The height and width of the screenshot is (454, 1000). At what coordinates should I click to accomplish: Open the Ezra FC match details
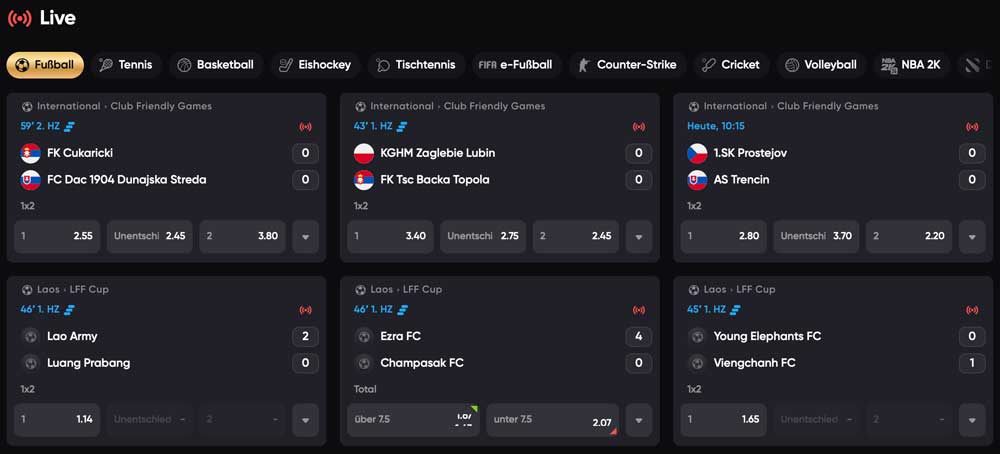400,337
